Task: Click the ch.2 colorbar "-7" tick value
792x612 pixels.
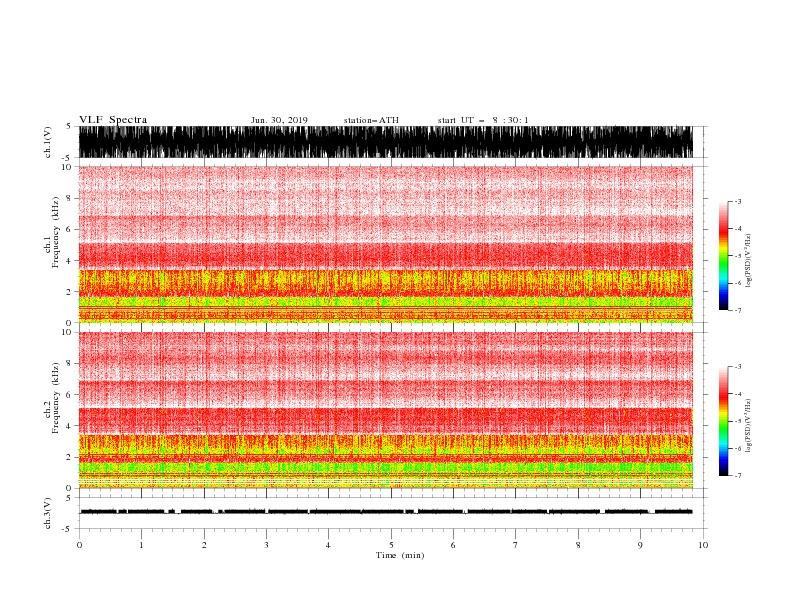Action: click(x=737, y=476)
